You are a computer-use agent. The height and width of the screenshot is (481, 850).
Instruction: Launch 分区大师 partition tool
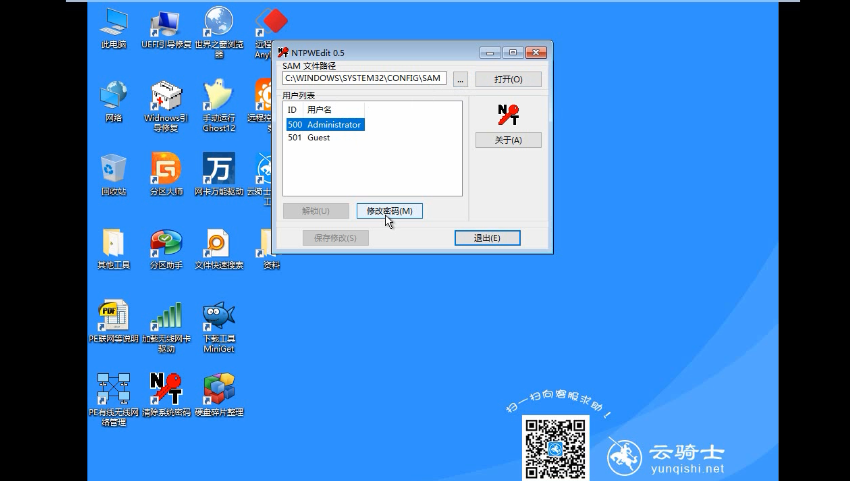coord(166,175)
